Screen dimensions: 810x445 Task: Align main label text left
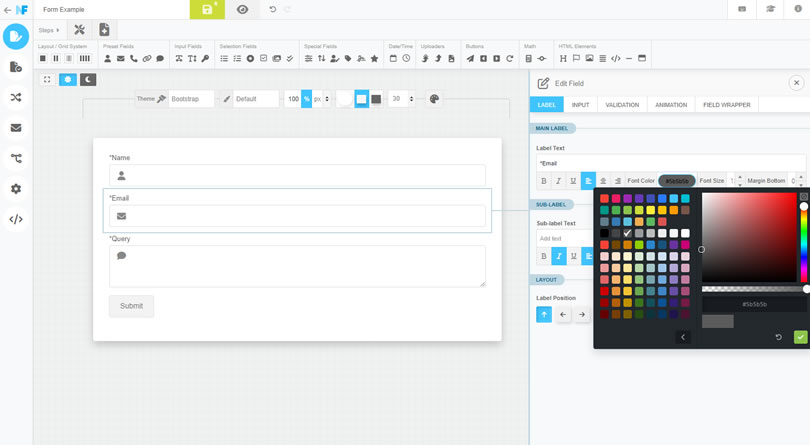point(588,181)
